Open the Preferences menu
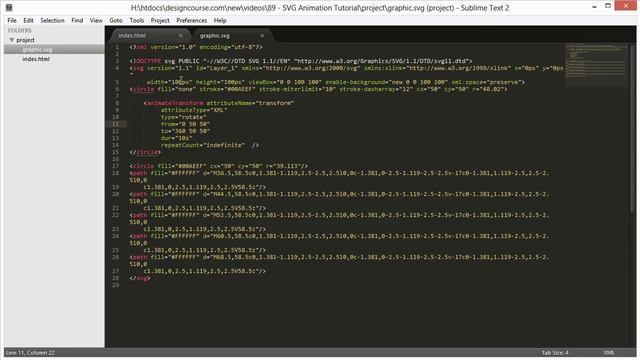 coord(191,20)
